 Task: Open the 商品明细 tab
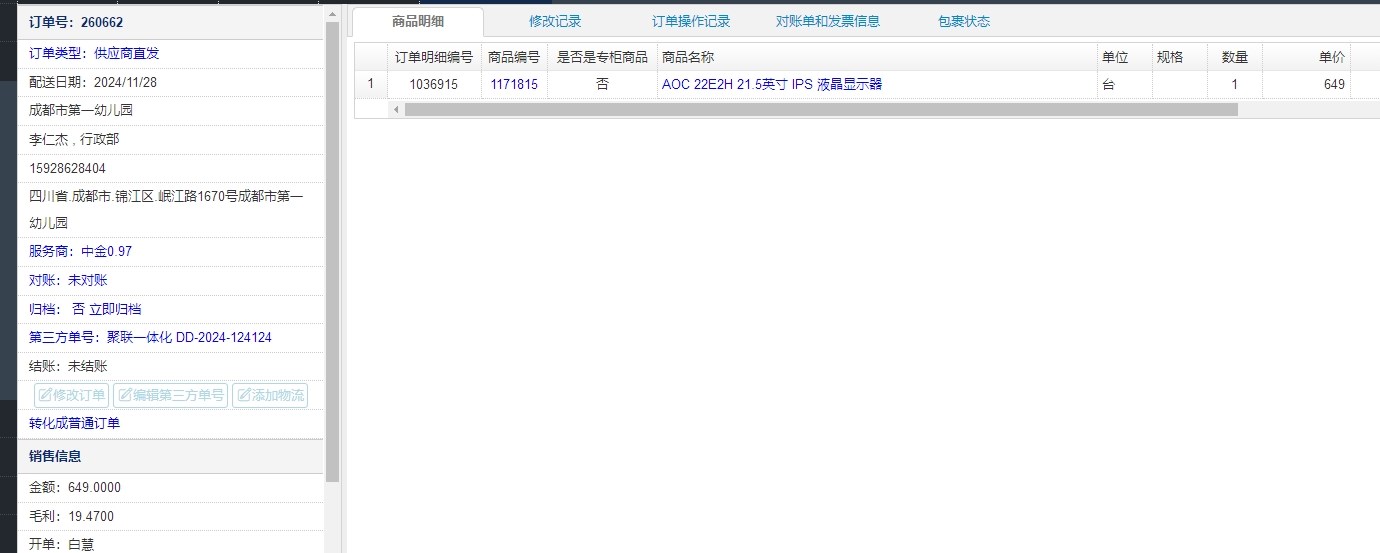point(418,21)
